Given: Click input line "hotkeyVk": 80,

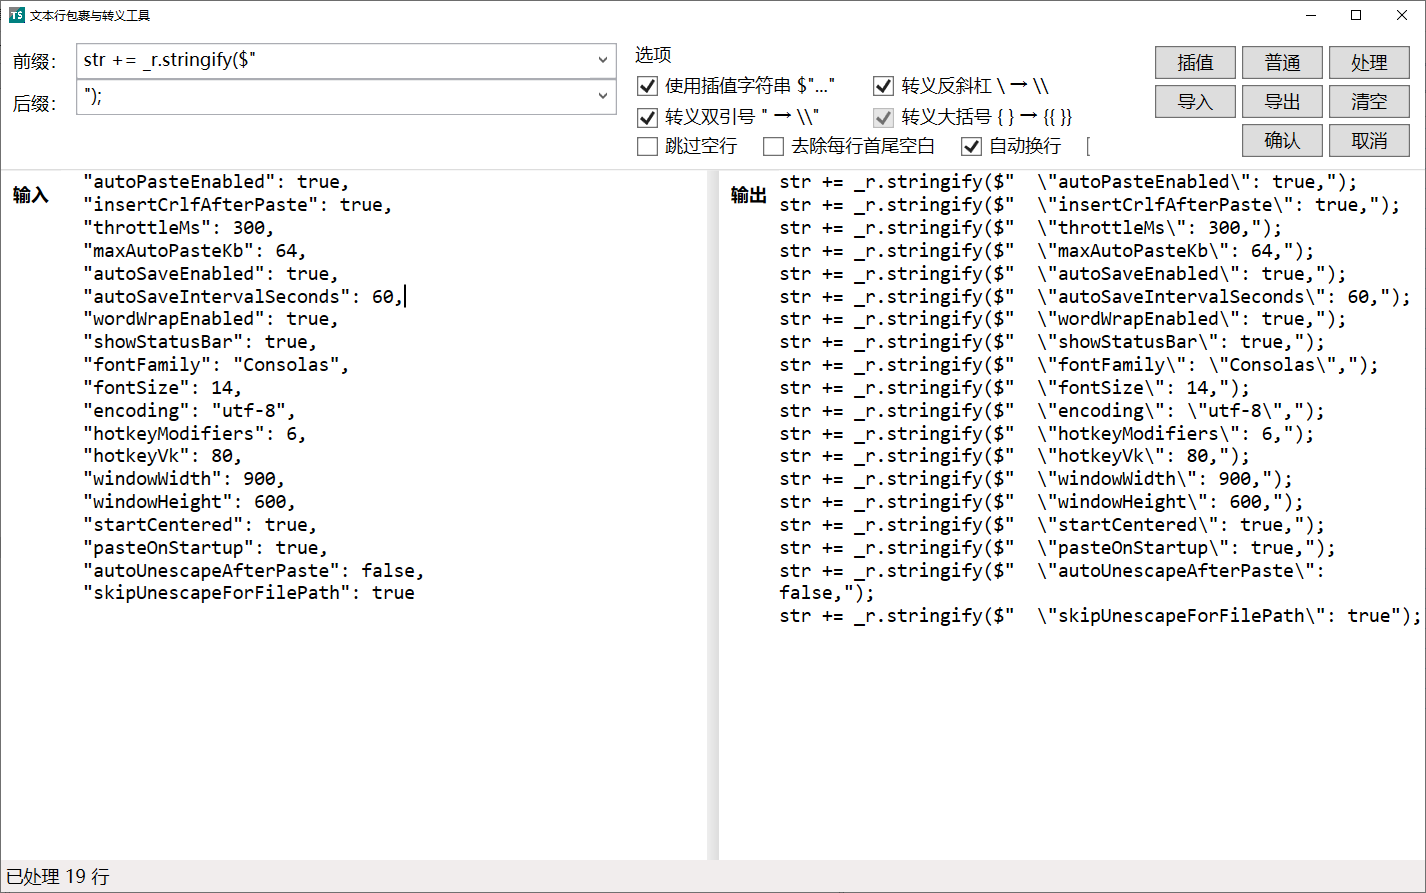Looking at the screenshot, I should [x=163, y=456].
